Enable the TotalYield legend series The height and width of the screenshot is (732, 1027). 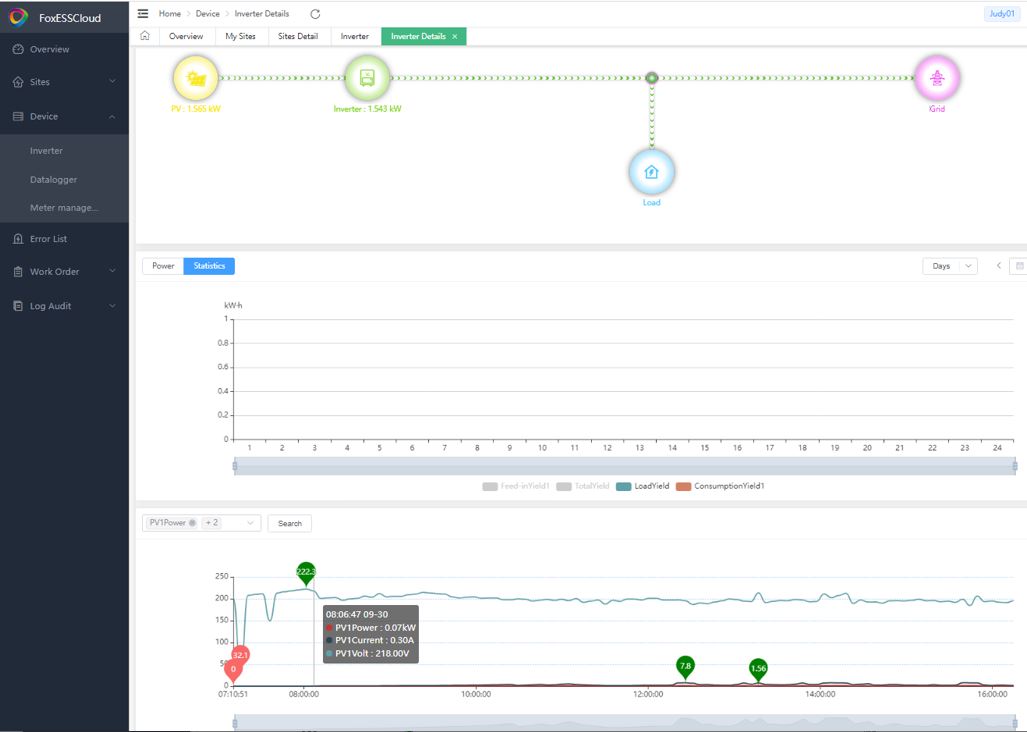coord(583,486)
